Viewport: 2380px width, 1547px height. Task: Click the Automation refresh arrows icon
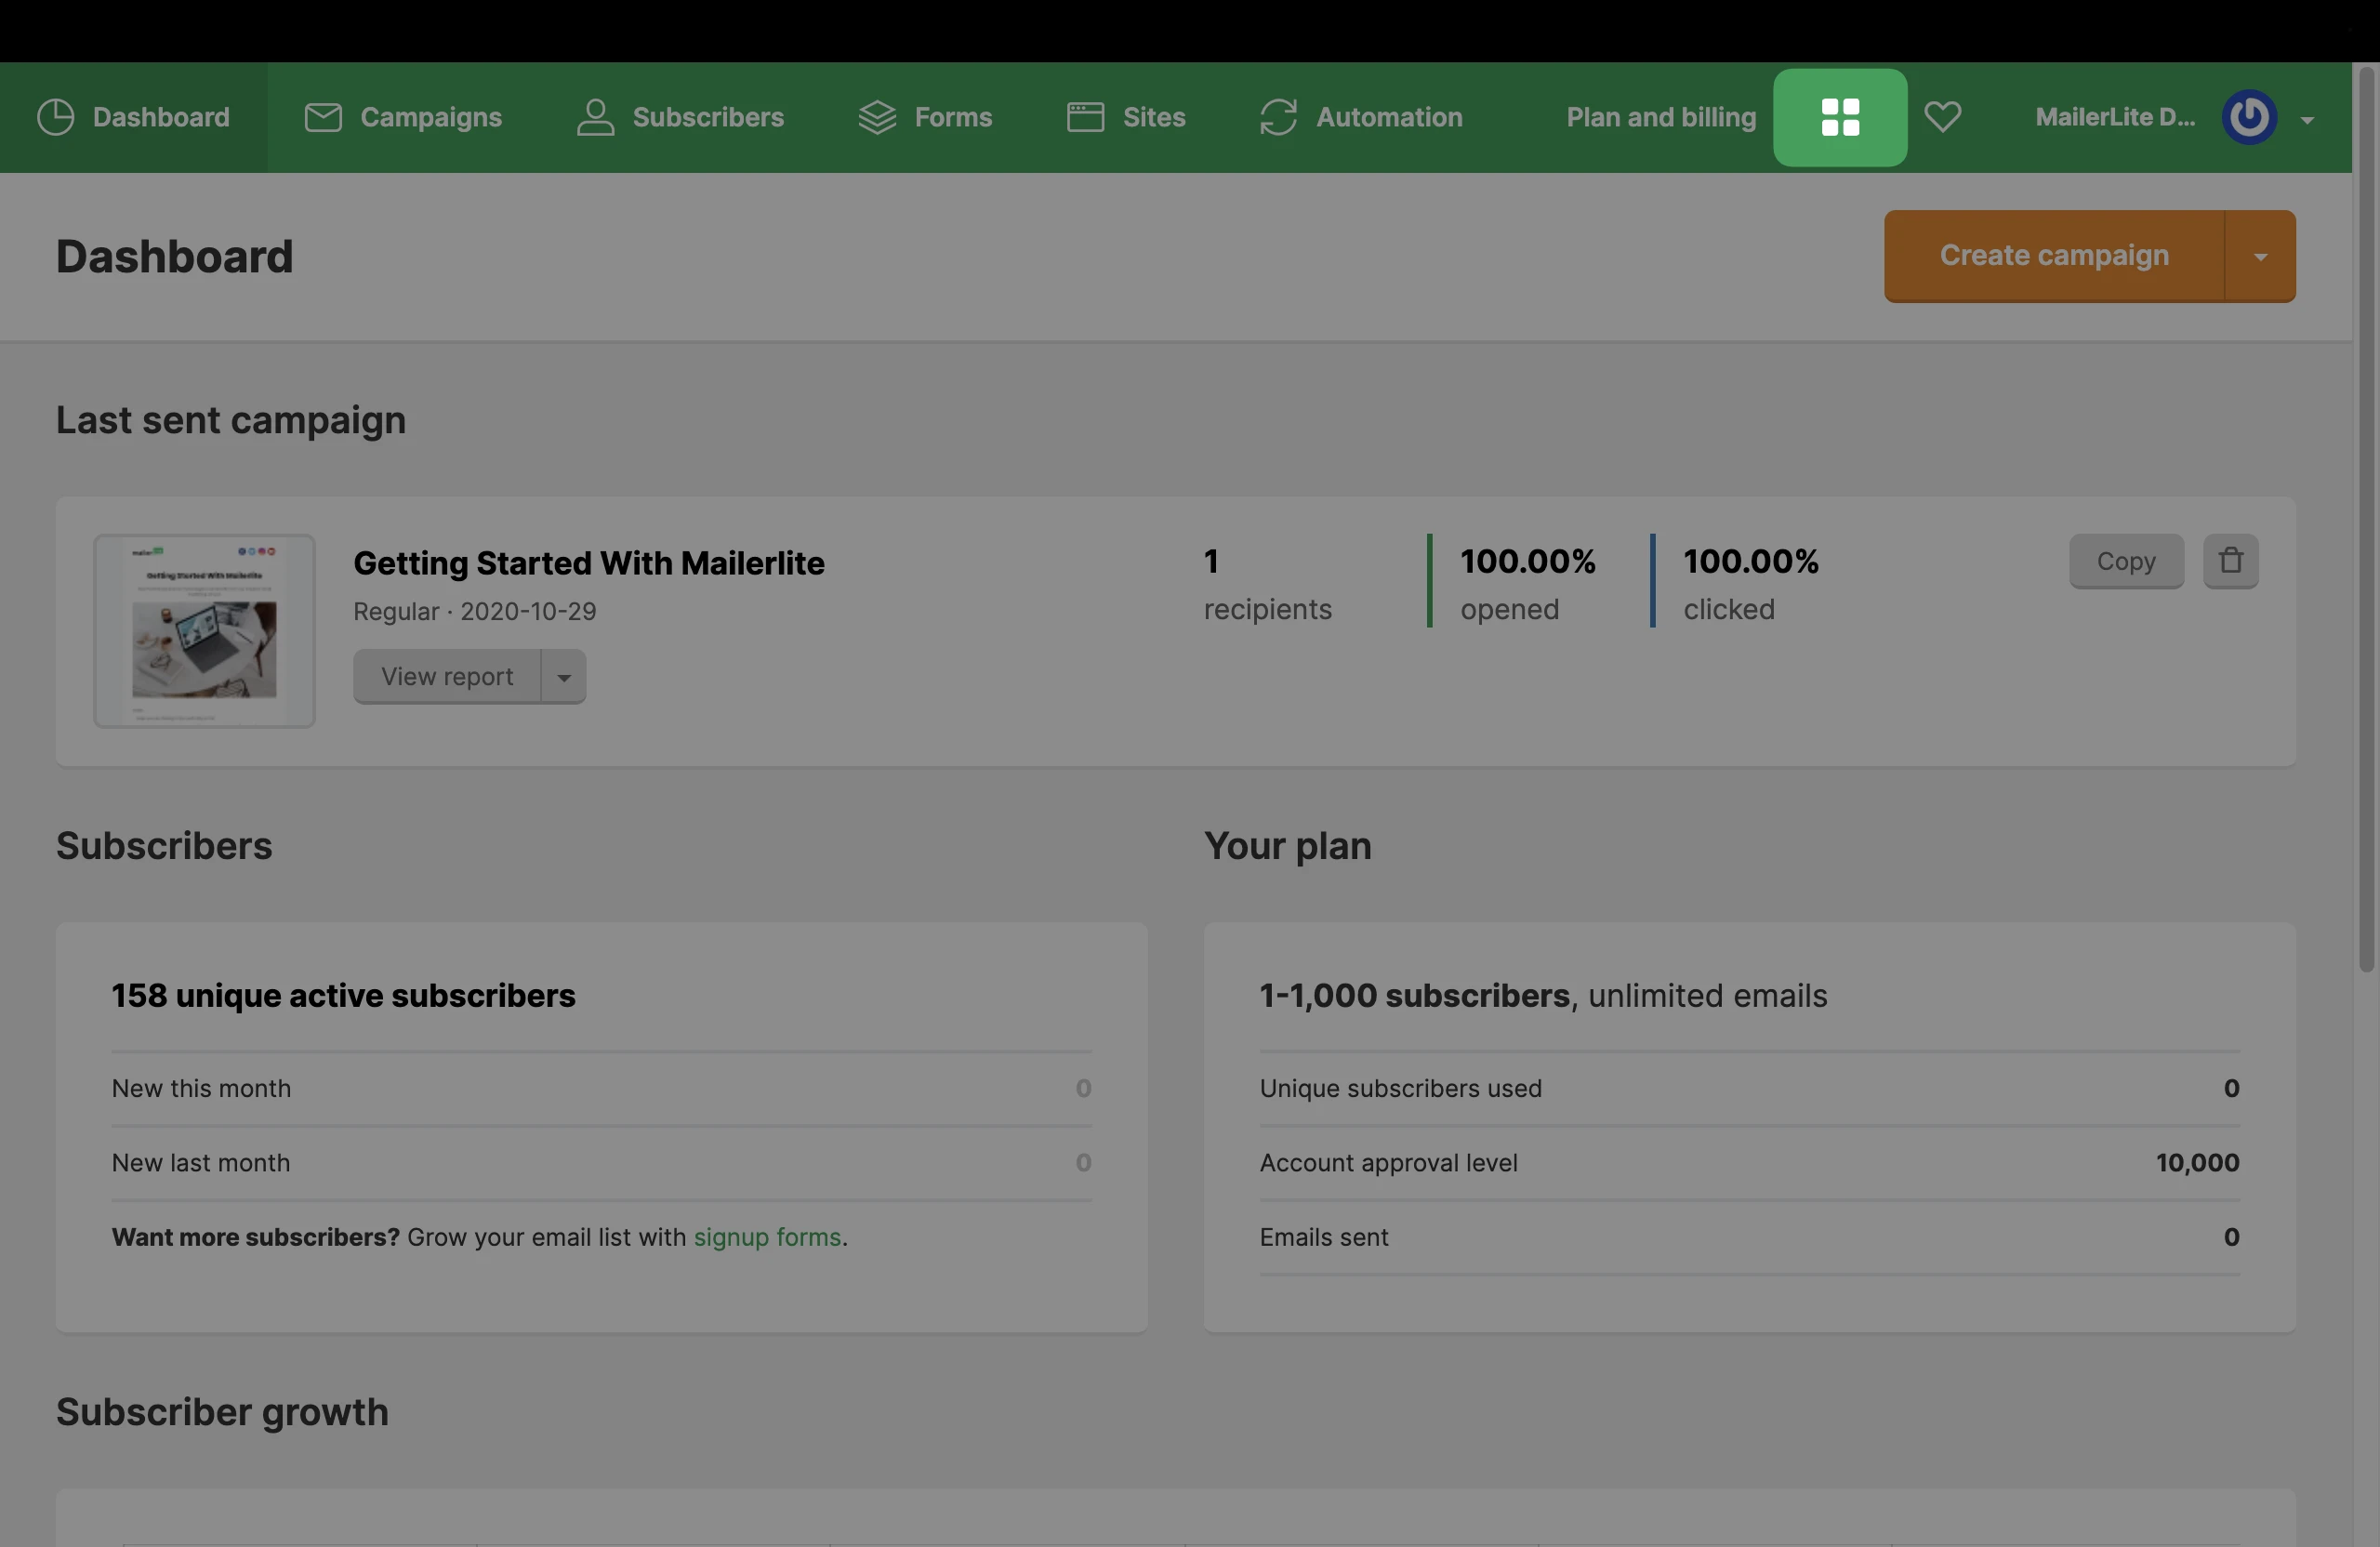(x=1278, y=117)
